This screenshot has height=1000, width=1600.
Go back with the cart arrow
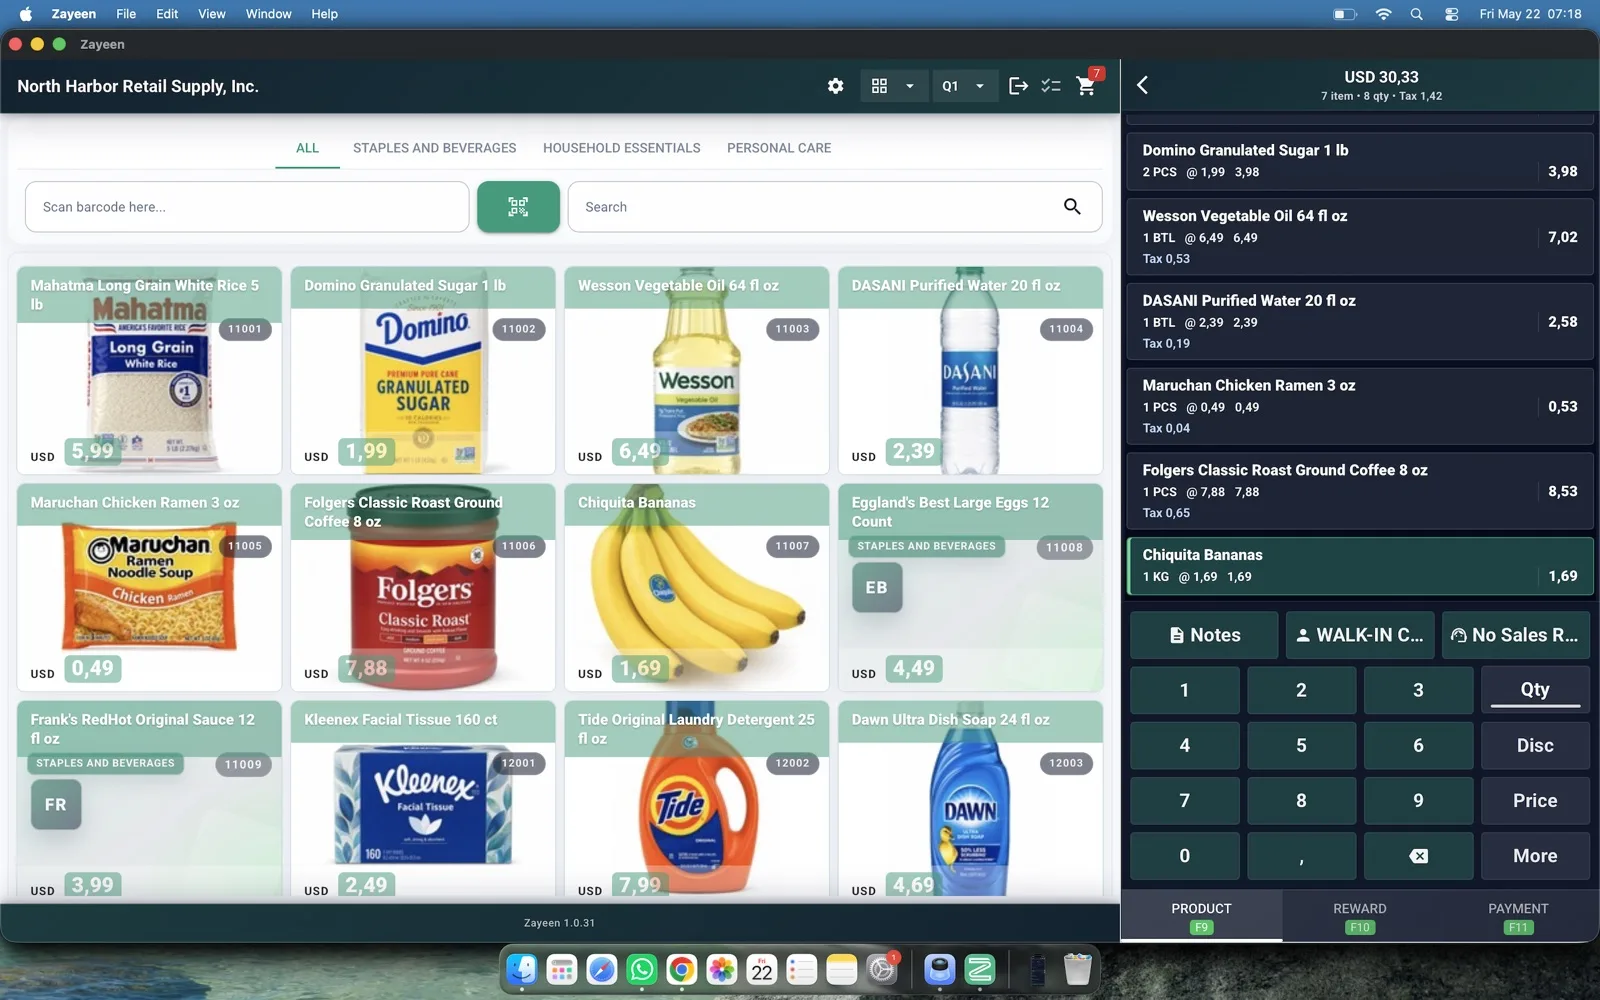click(x=1143, y=86)
